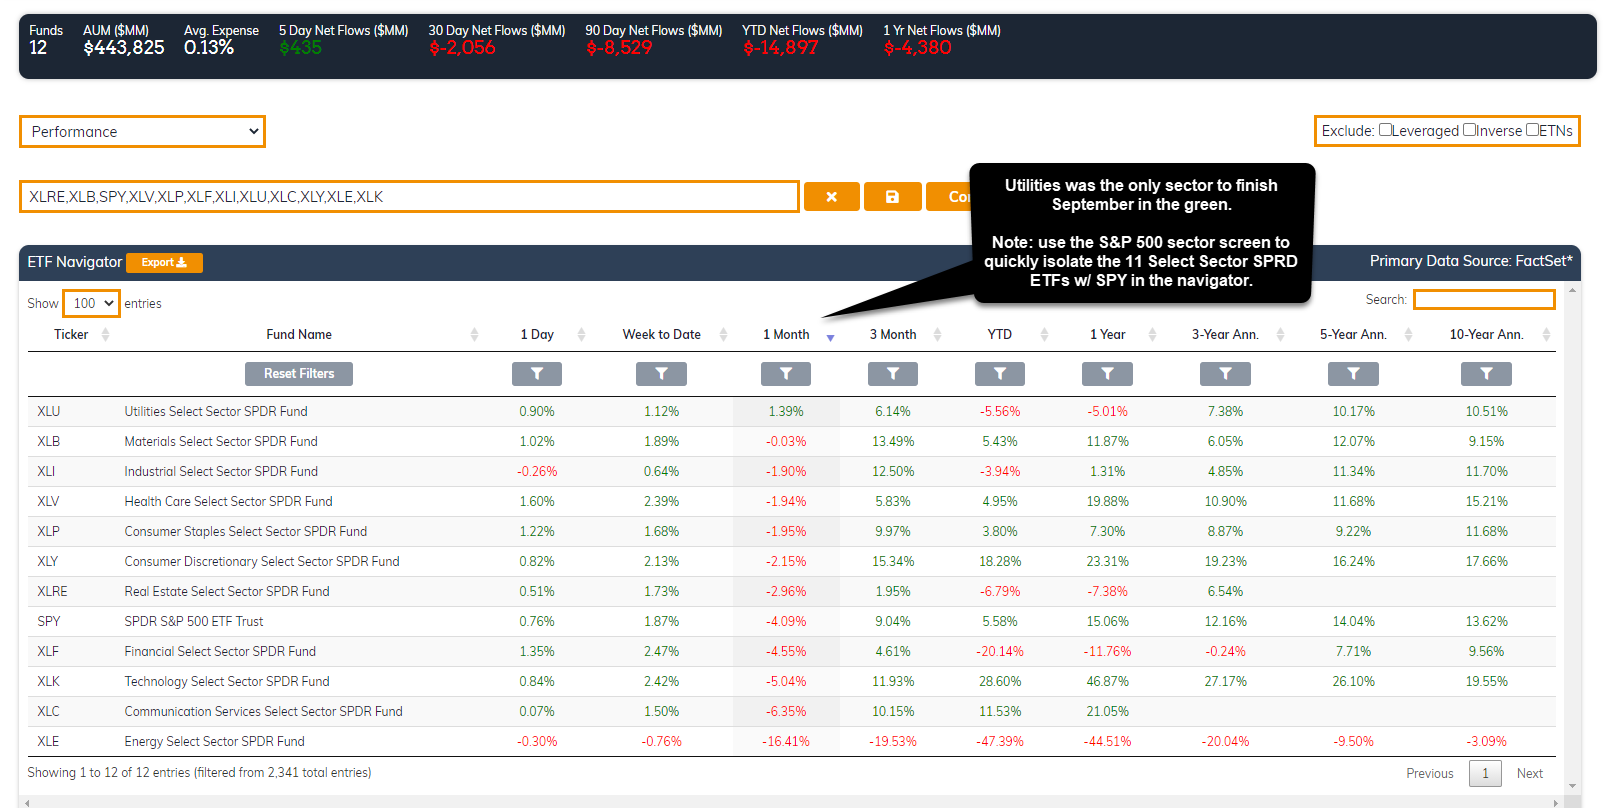Tick the Inverse exclude checkbox
Viewport: 1605px width, 808px height.
click(1469, 129)
